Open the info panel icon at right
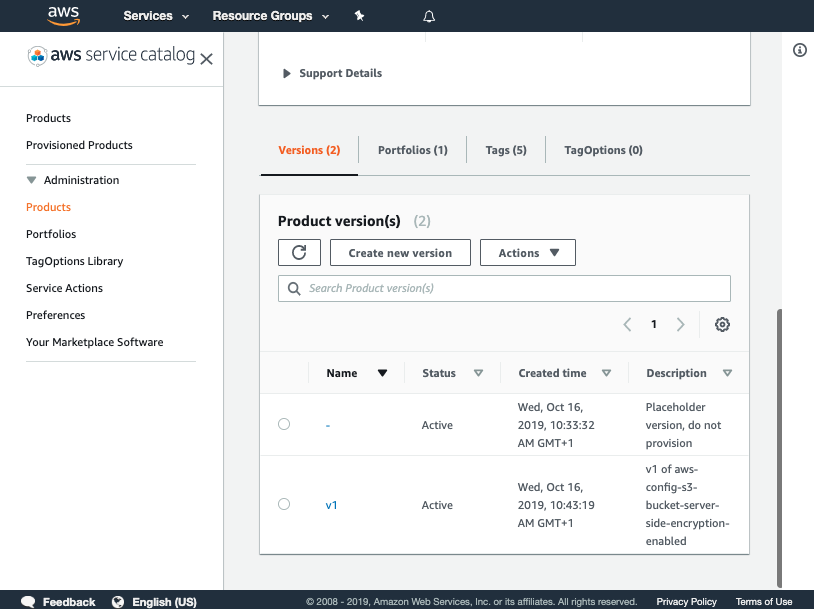This screenshot has height=609, width=814. 799,50
